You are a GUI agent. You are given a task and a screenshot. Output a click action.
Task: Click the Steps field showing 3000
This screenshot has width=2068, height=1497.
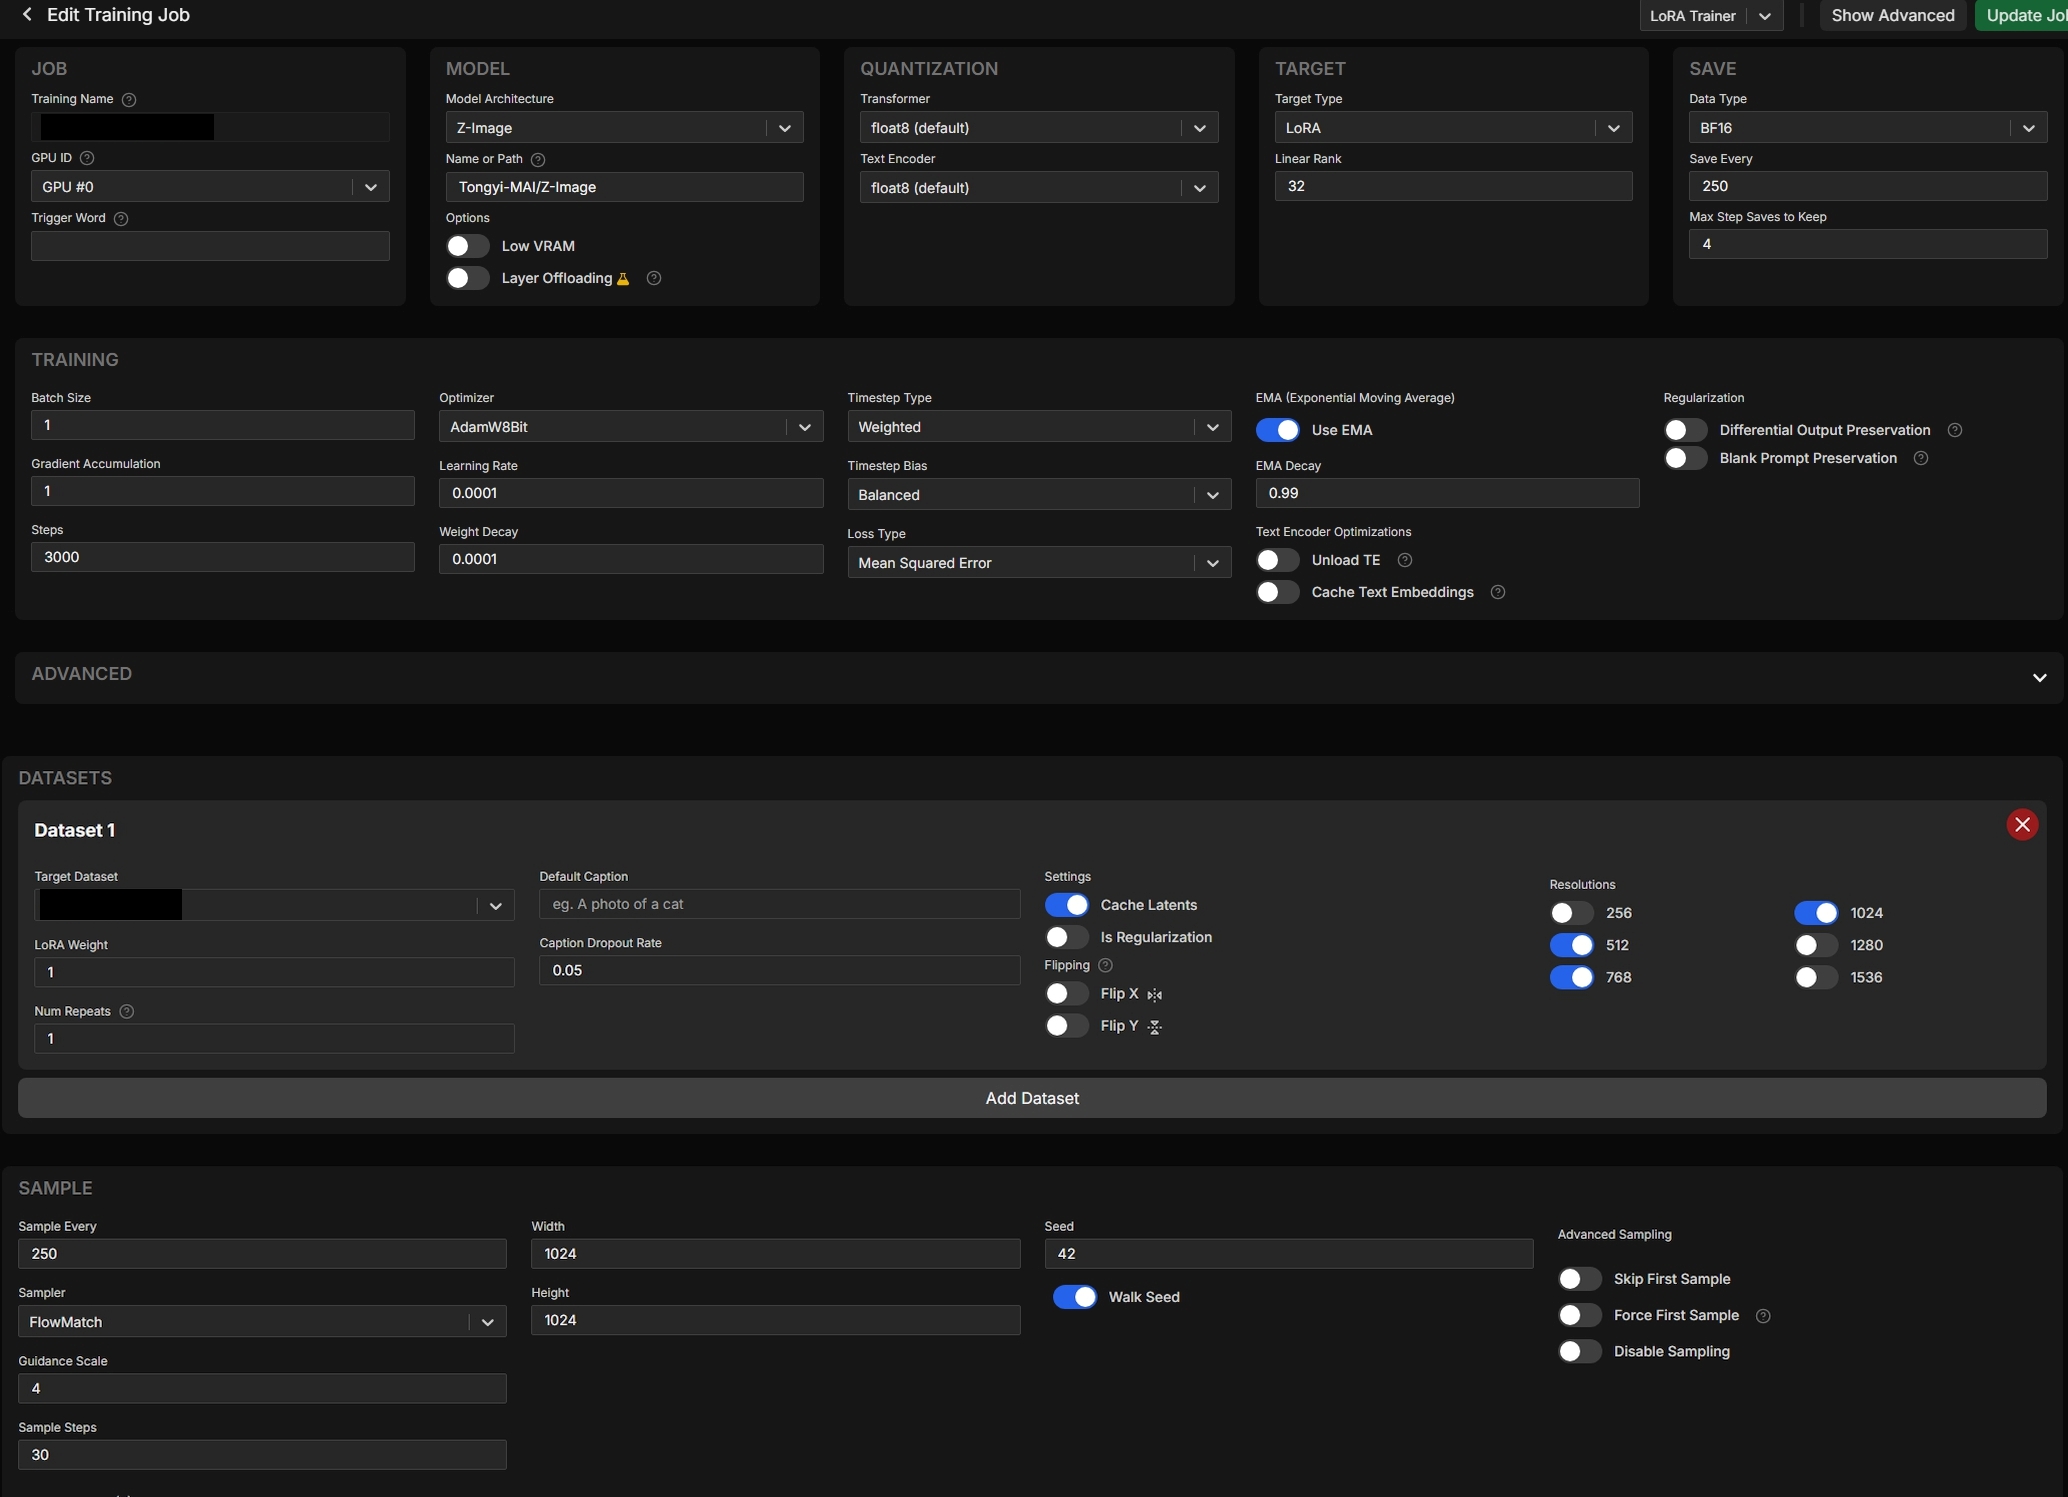222,557
